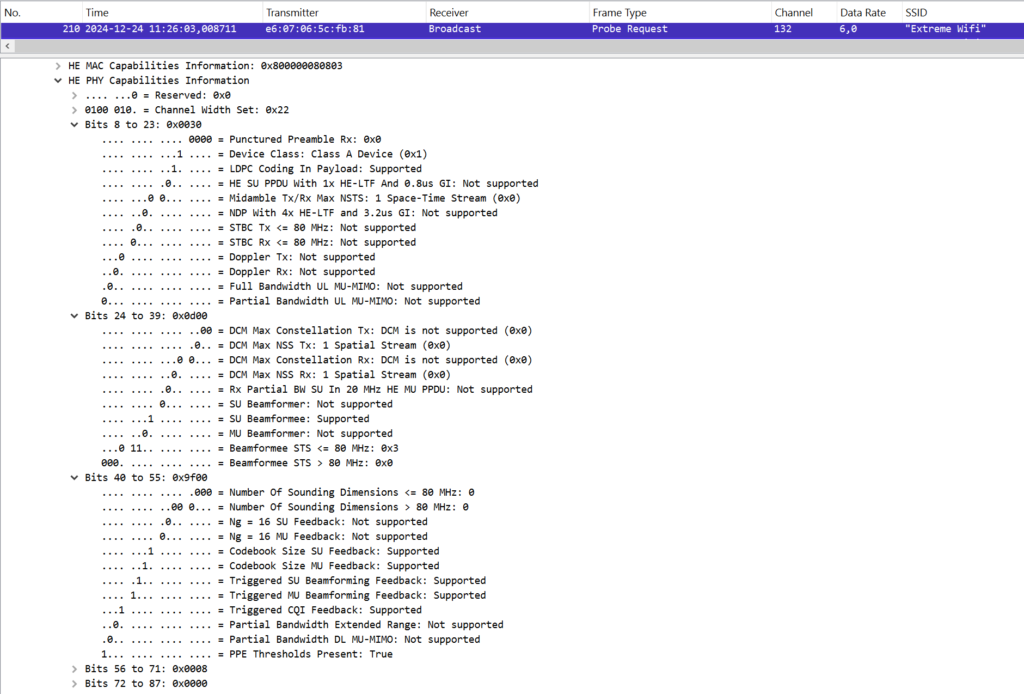Select Full Bandwidth UL MU-MIMO row
Image resolution: width=1024 pixels, height=694 pixels.
point(281,287)
